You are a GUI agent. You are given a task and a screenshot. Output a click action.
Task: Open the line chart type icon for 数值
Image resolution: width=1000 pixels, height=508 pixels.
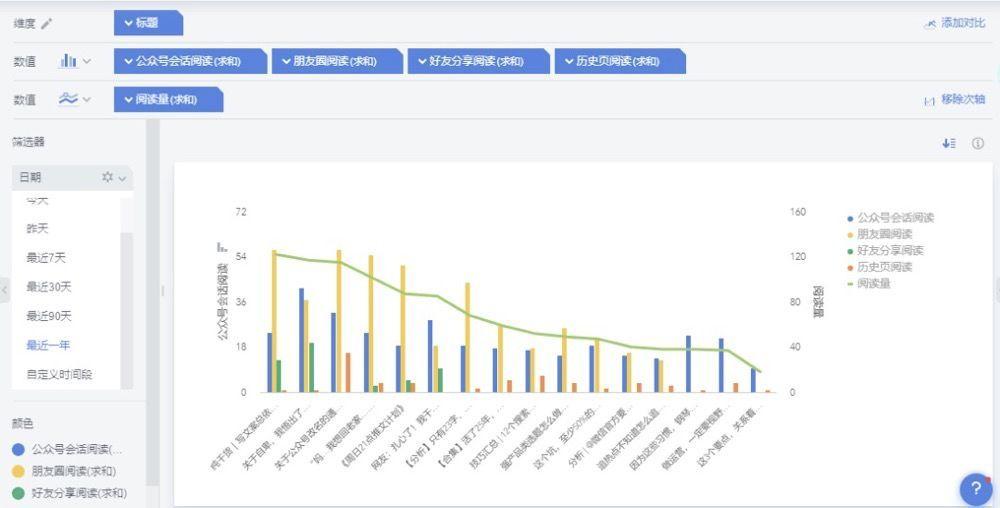pyautogui.click(x=68, y=99)
